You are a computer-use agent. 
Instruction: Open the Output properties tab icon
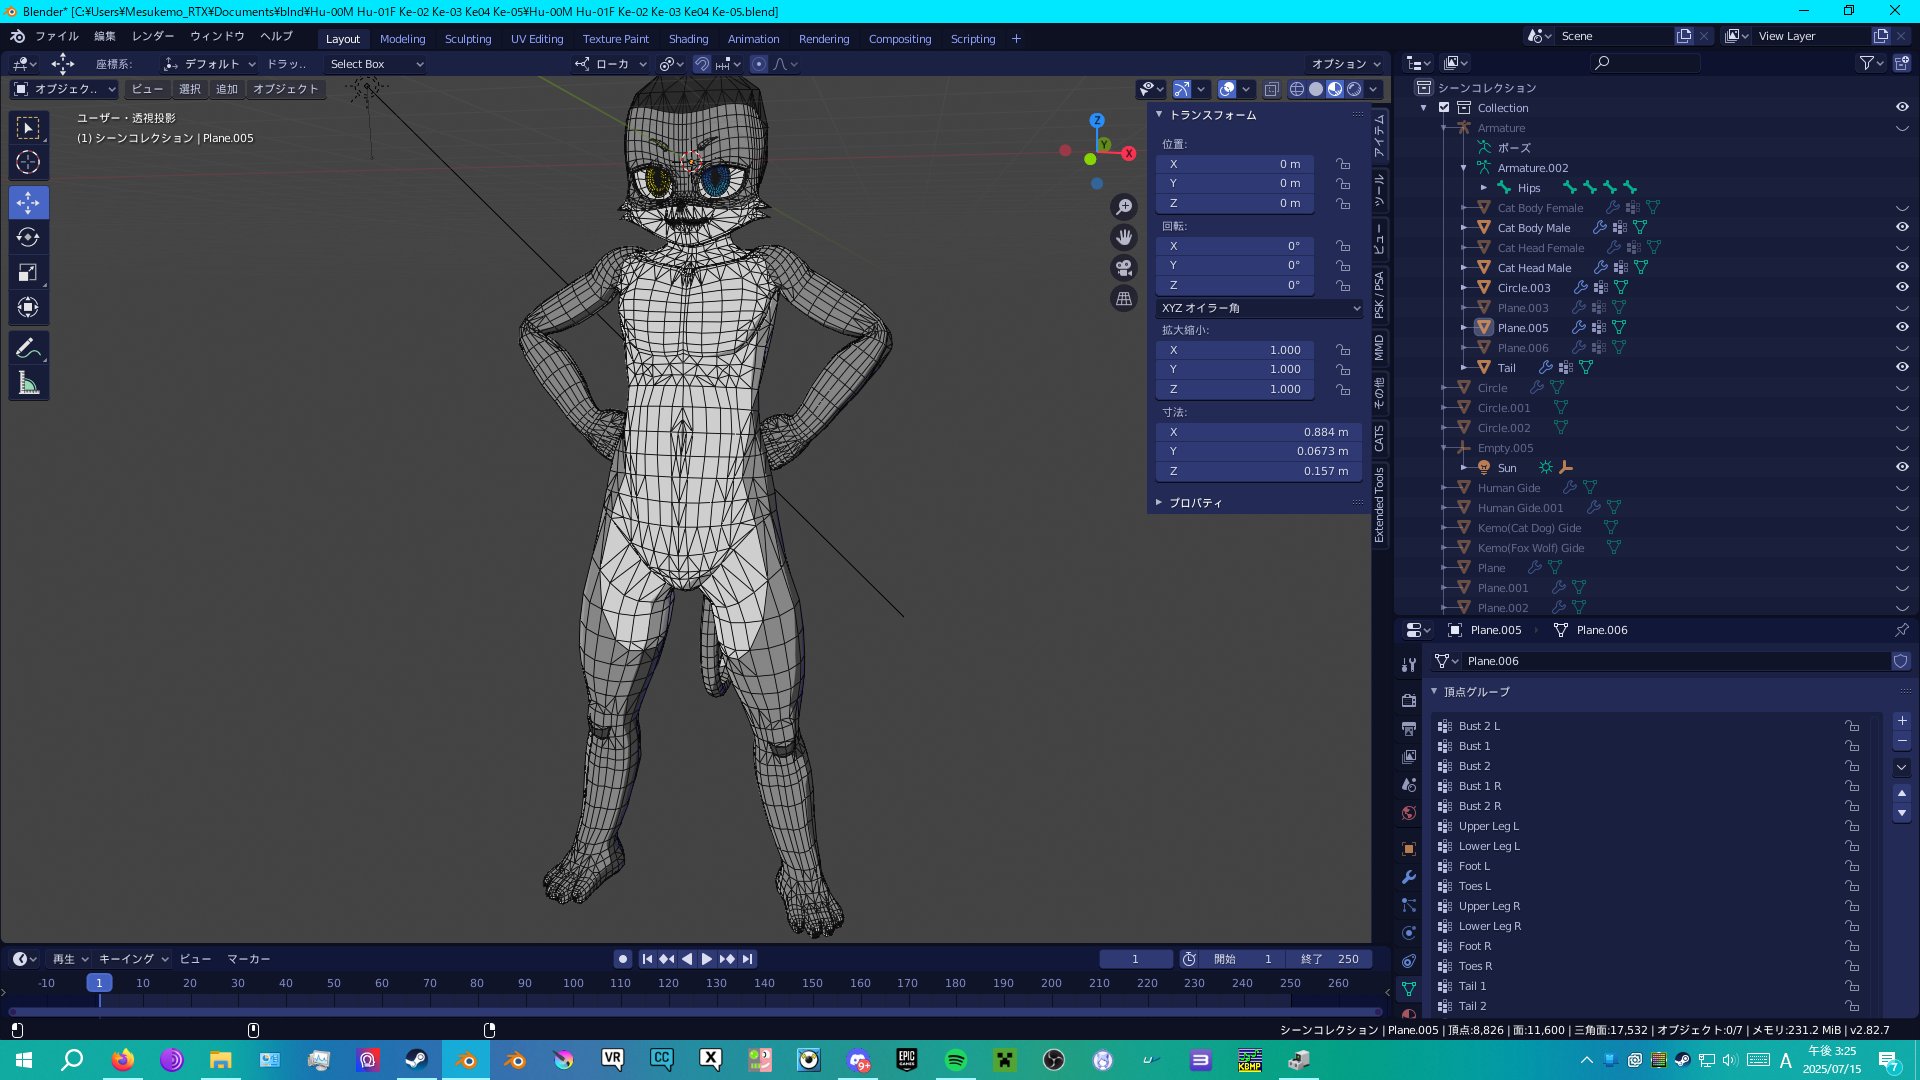pyautogui.click(x=1409, y=729)
